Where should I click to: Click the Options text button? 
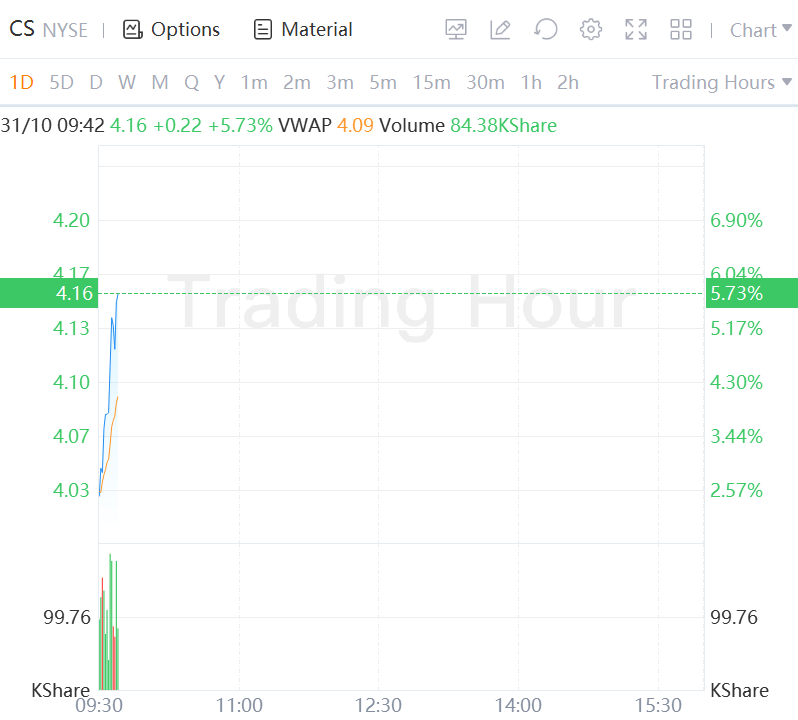pyautogui.click(x=185, y=30)
